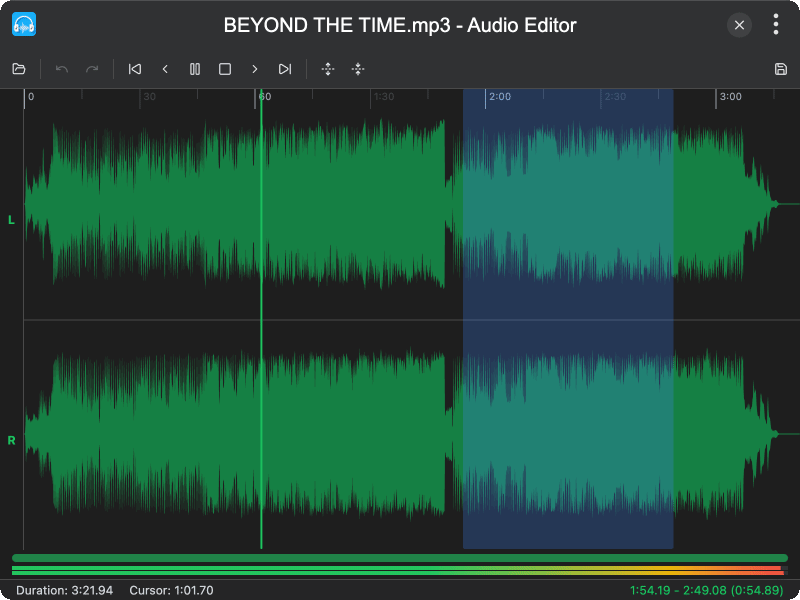Viewport: 800px width, 600px height.
Task: Click the second zoom arrows icon
Action: click(x=358, y=69)
